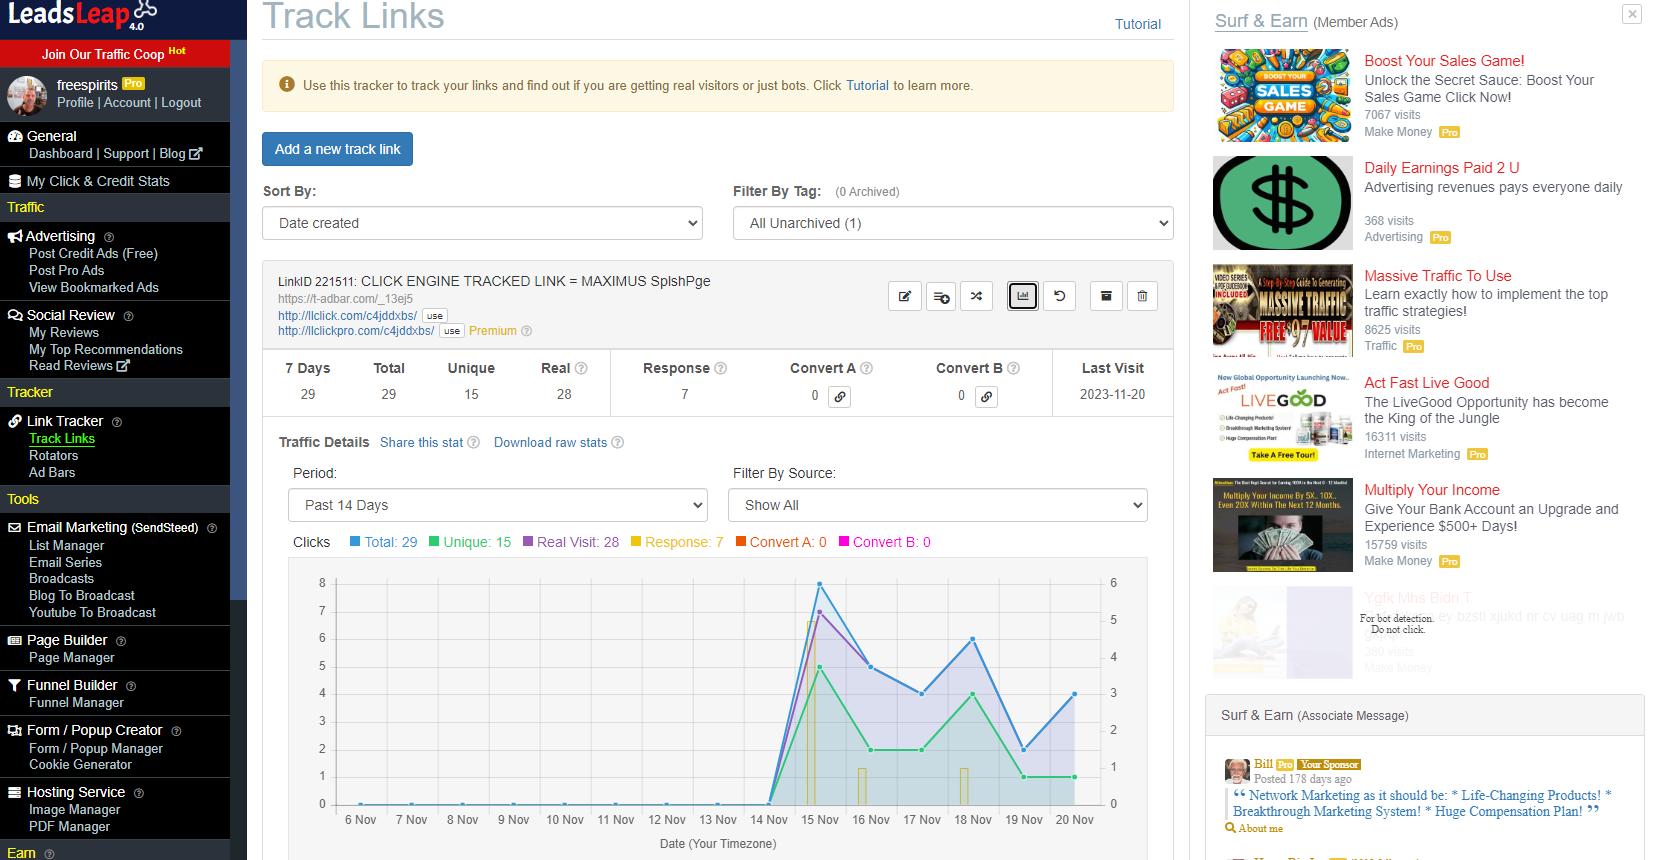Click the LeadsLeap logo
This screenshot has height=860, width=1653.
(82, 15)
